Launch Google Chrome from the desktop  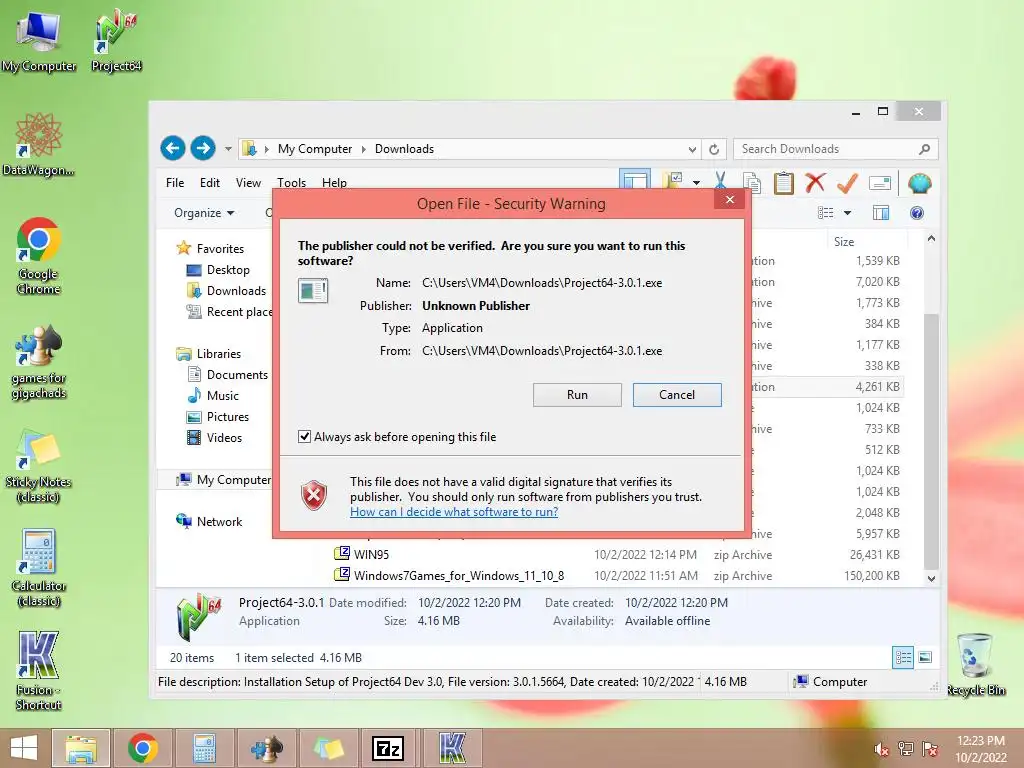(39, 256)
